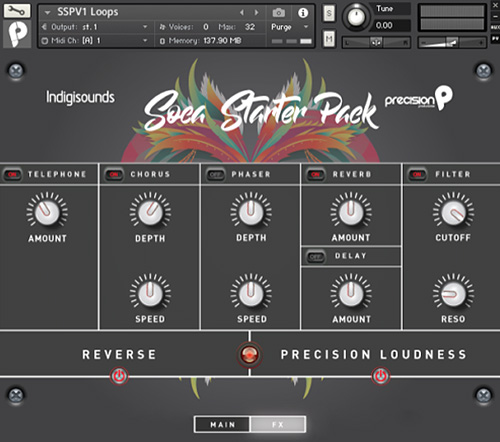Click the Telephone Amount knob
This screenshot has height=442, width=500.
click(x=47, y=213)
